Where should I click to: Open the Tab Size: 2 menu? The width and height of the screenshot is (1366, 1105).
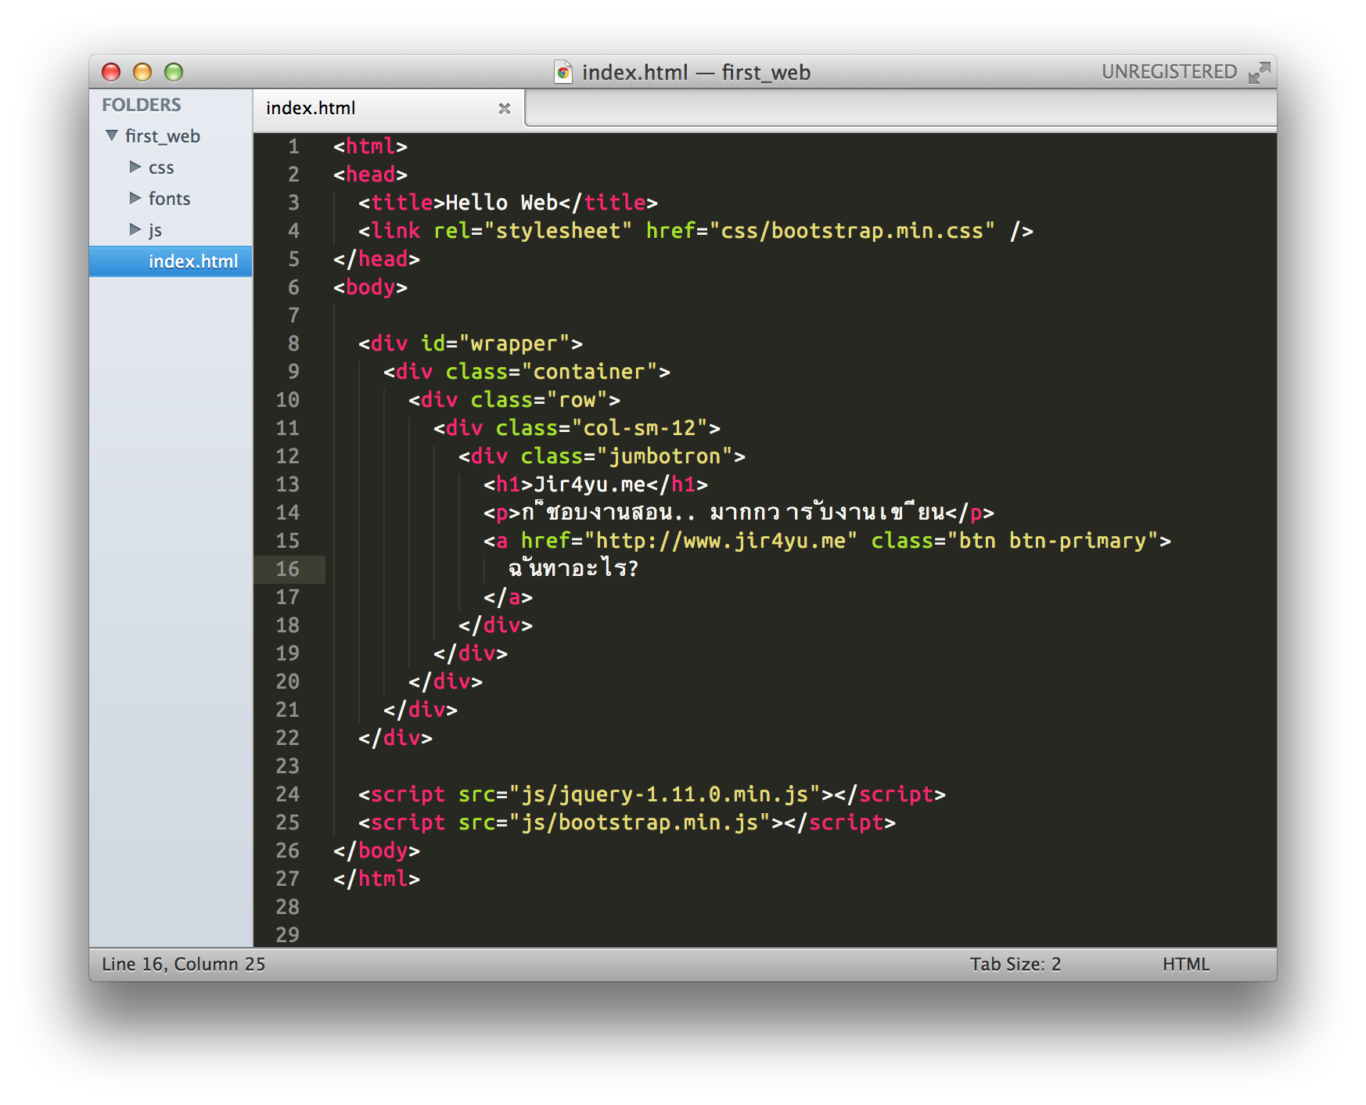tap(1015, 964)
